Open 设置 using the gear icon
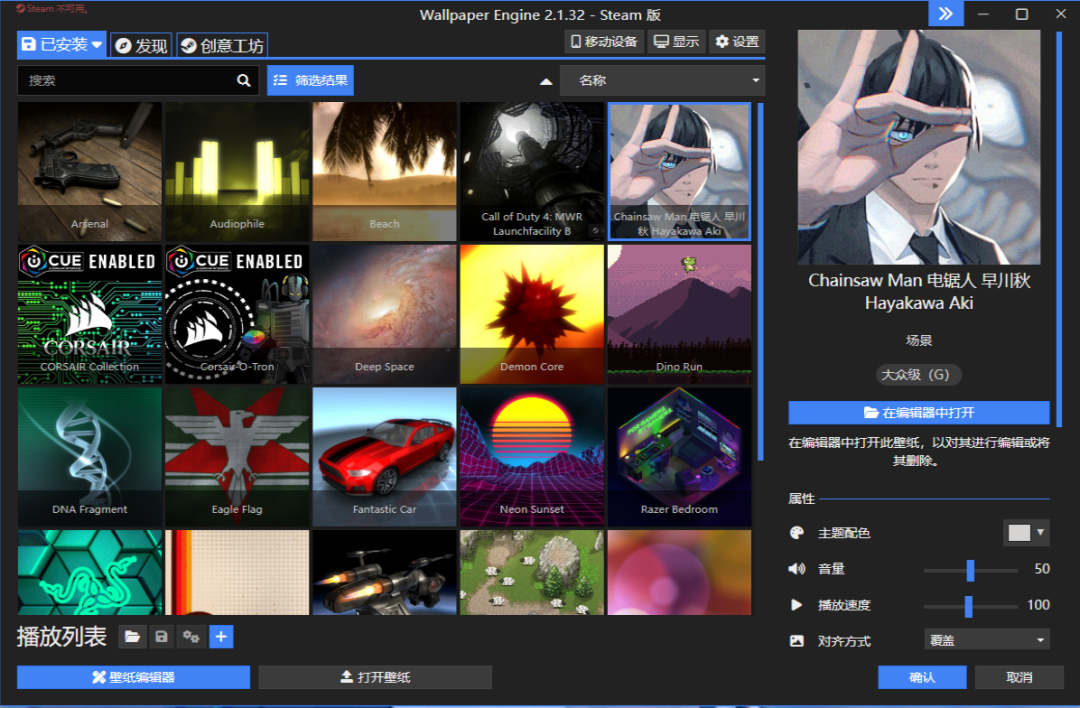 [737, 41]
